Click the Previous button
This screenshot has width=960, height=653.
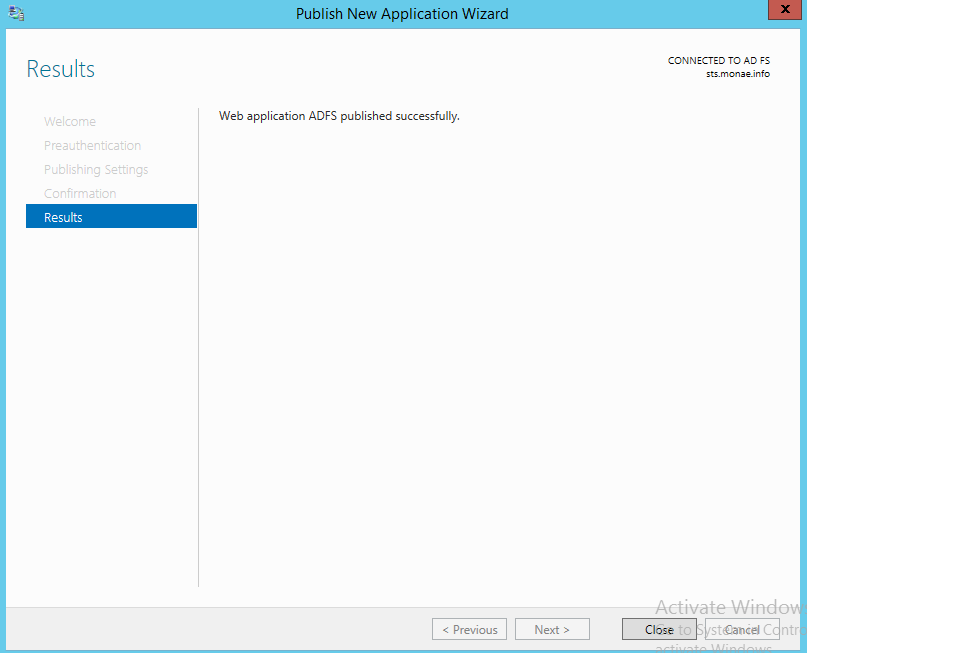click(469, 629)
